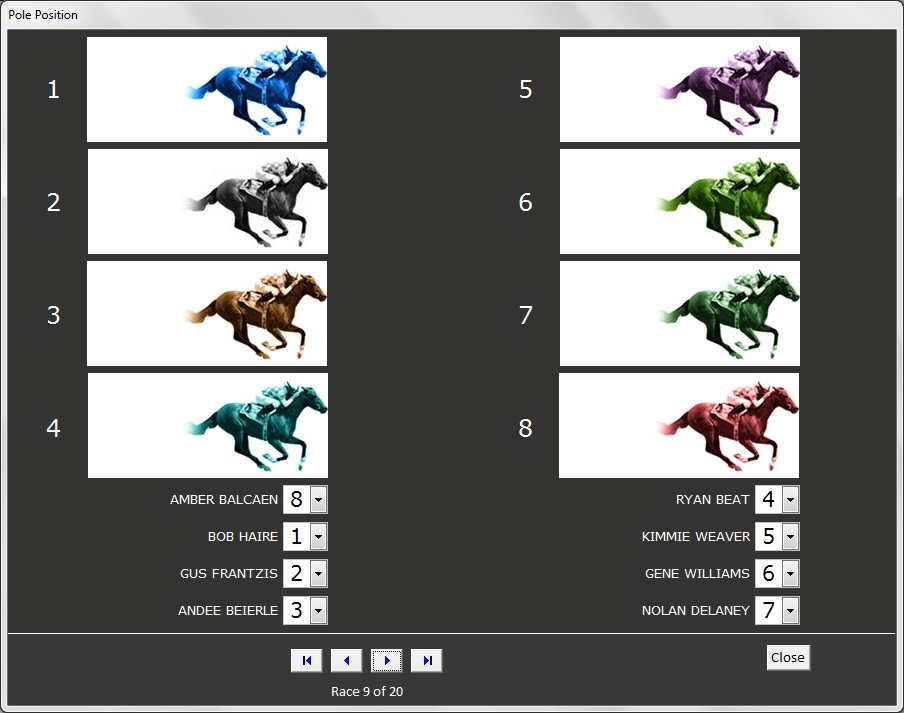This screenshot has height=713, width=904.
Task: Expand Nolan Delaney's position dropdown
Action: pyautogui.click(x=790, y=610)
